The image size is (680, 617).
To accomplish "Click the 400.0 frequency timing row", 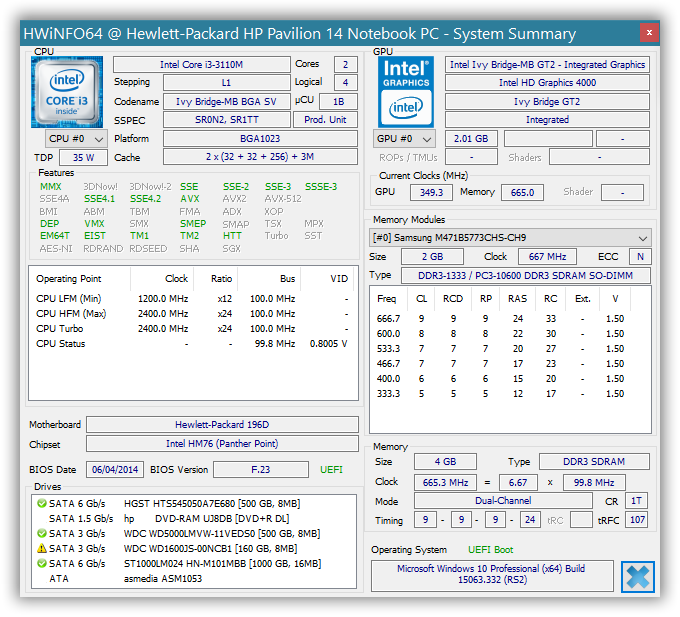I will (x=510, y=379).
